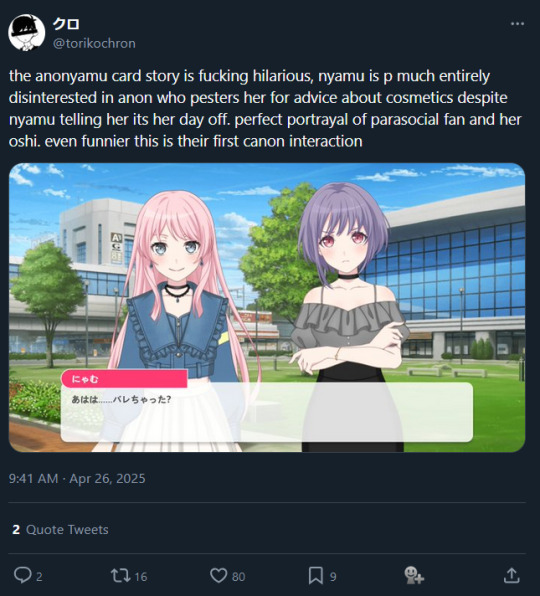
Task: Click the retweet count 16
Action: pos(141,577)
